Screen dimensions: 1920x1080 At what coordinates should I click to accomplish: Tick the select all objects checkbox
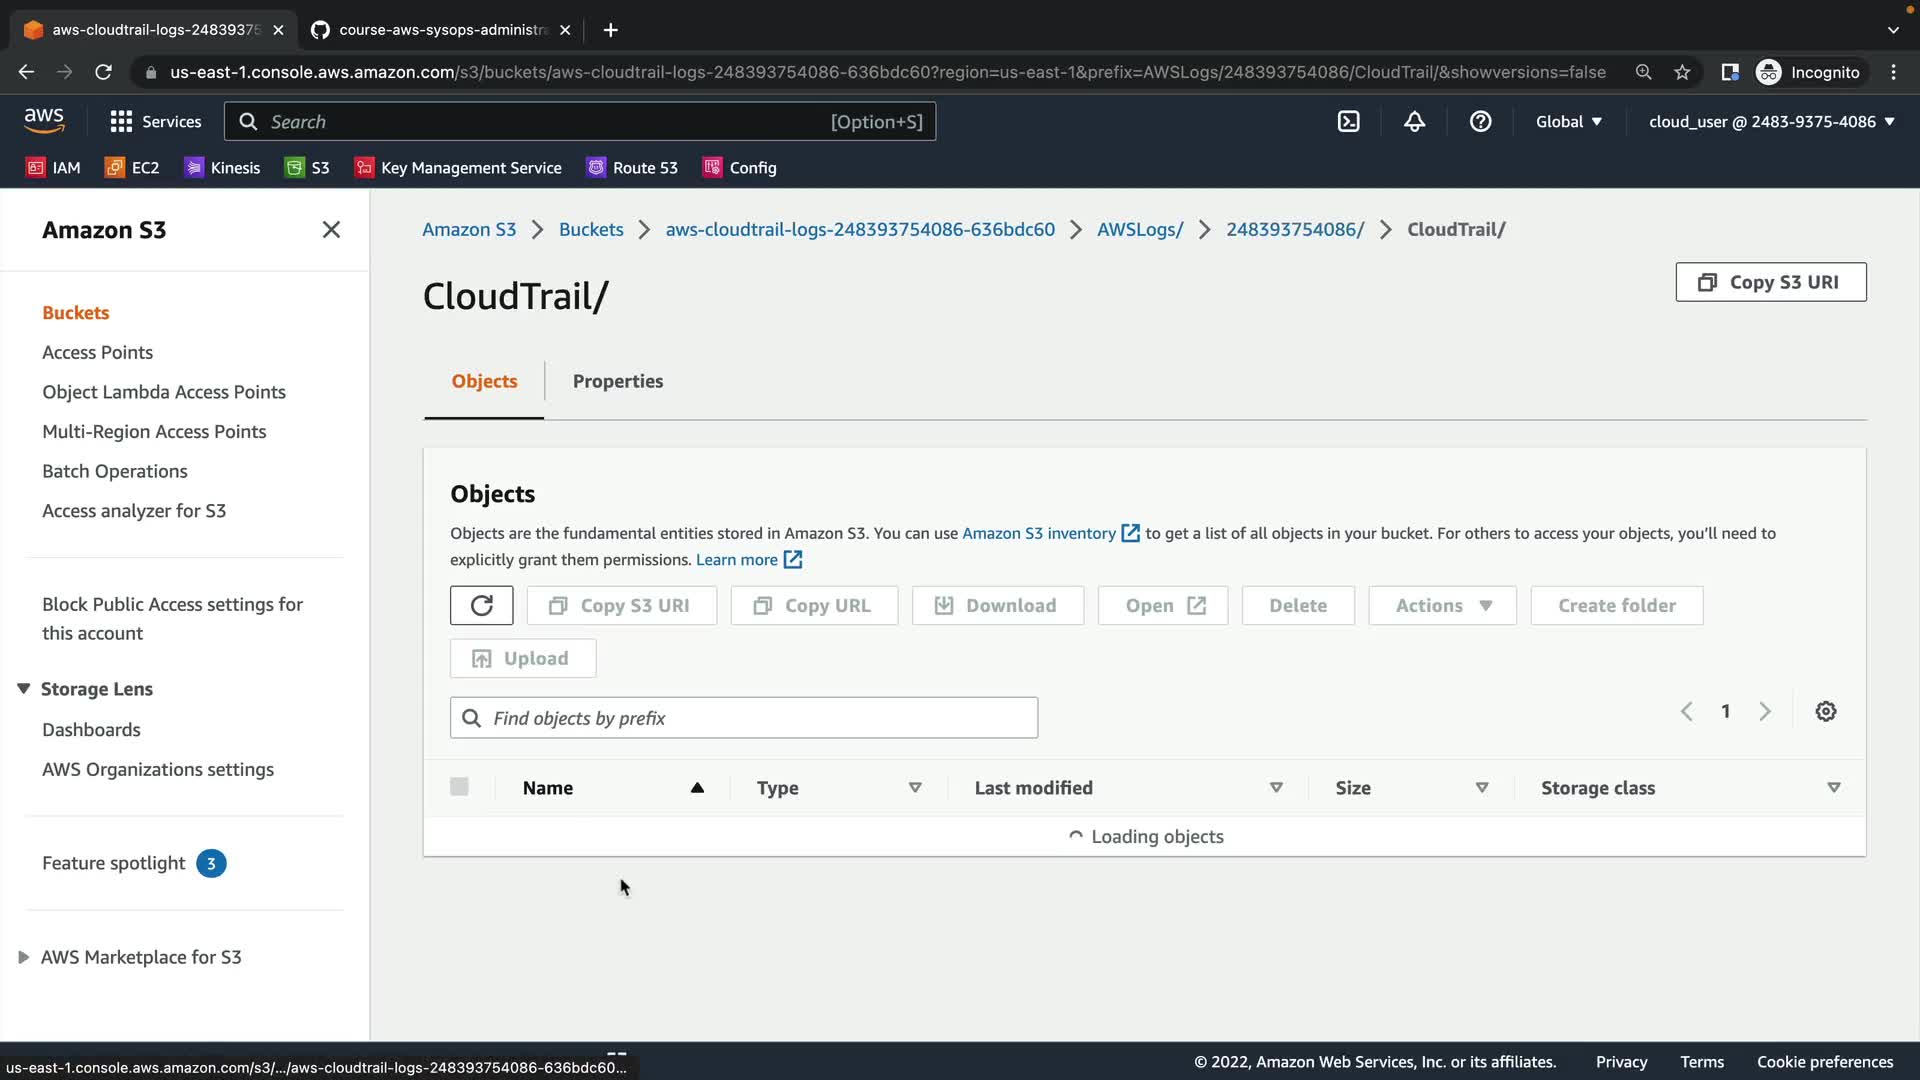pos(459,787)
